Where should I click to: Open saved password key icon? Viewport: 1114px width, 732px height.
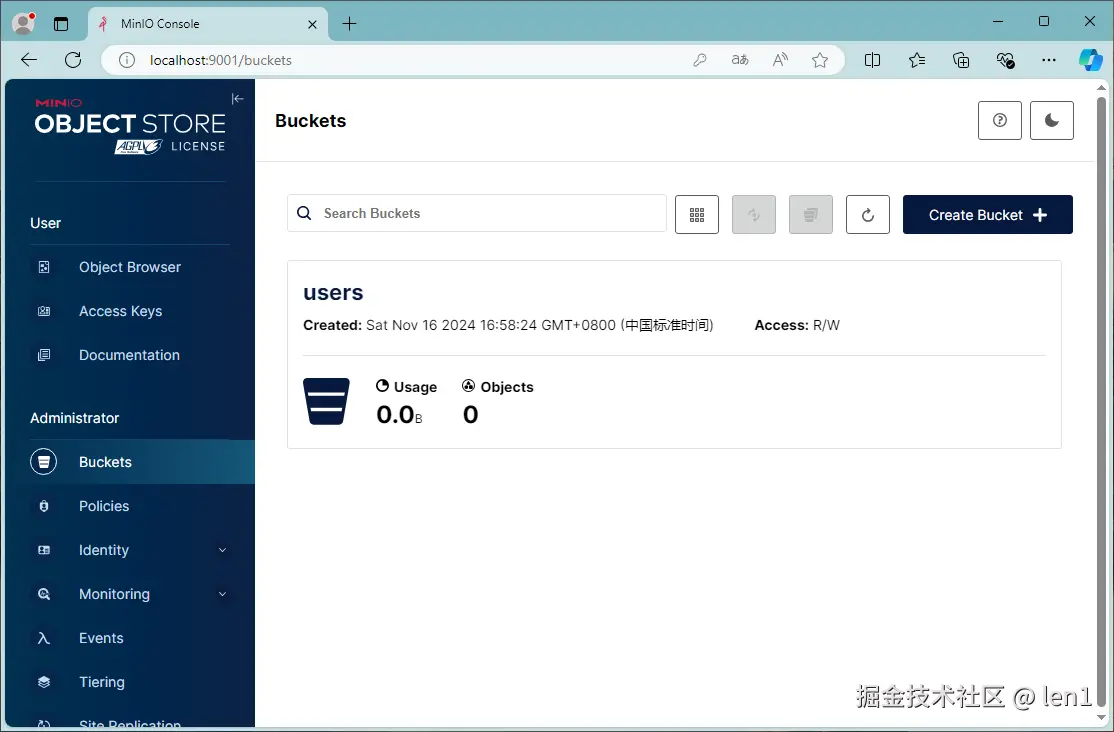coord(700,60)
